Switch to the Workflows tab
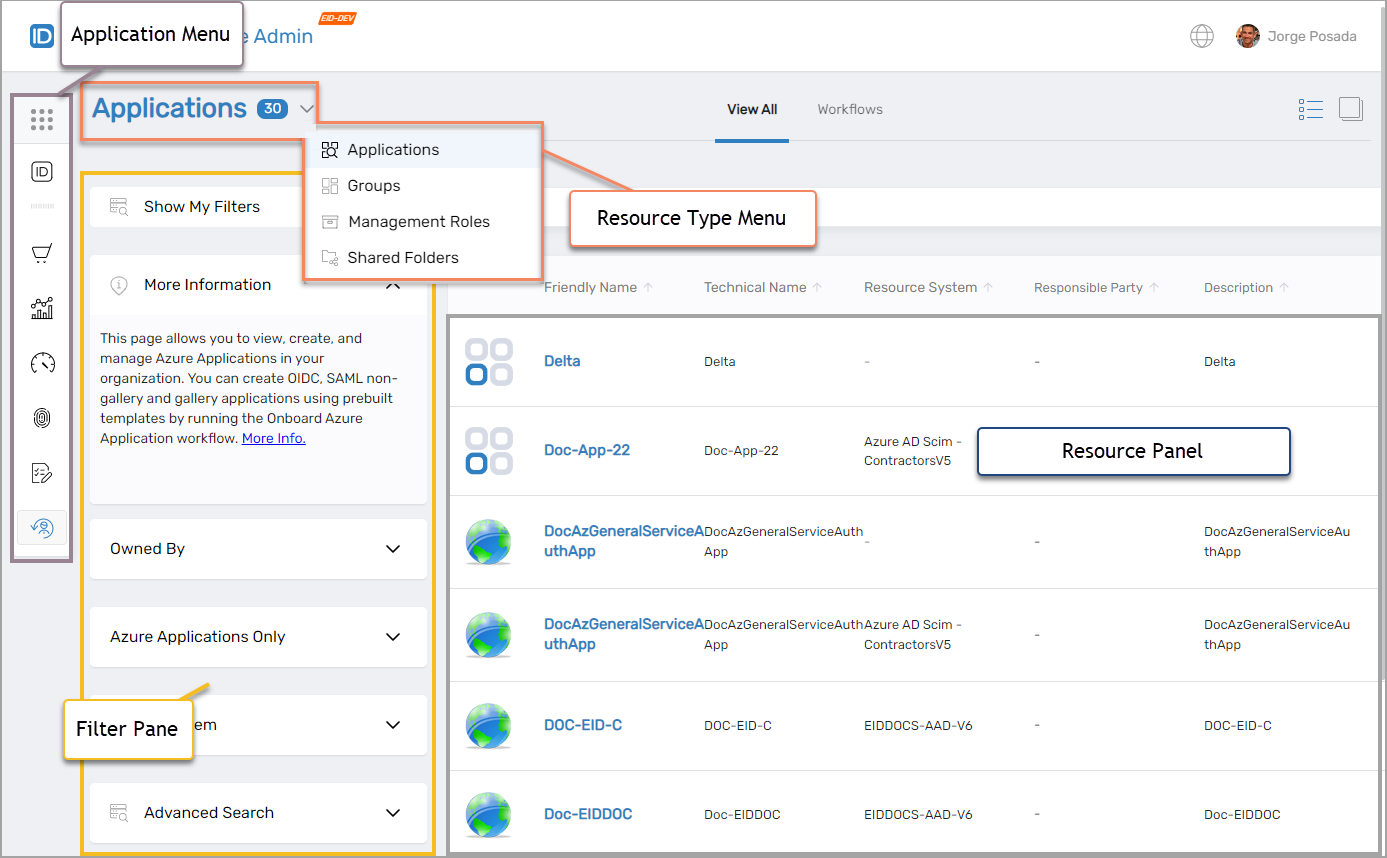 (849, 109)
